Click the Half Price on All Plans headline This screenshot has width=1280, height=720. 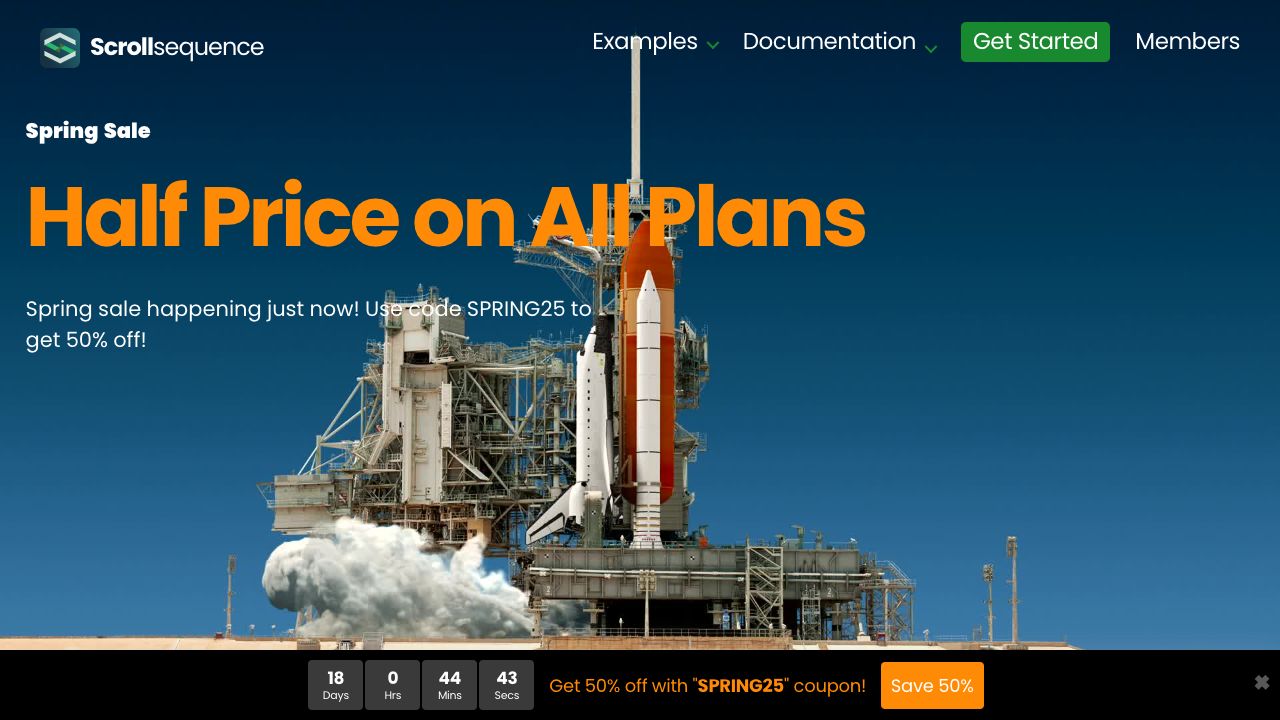[445, 217]
